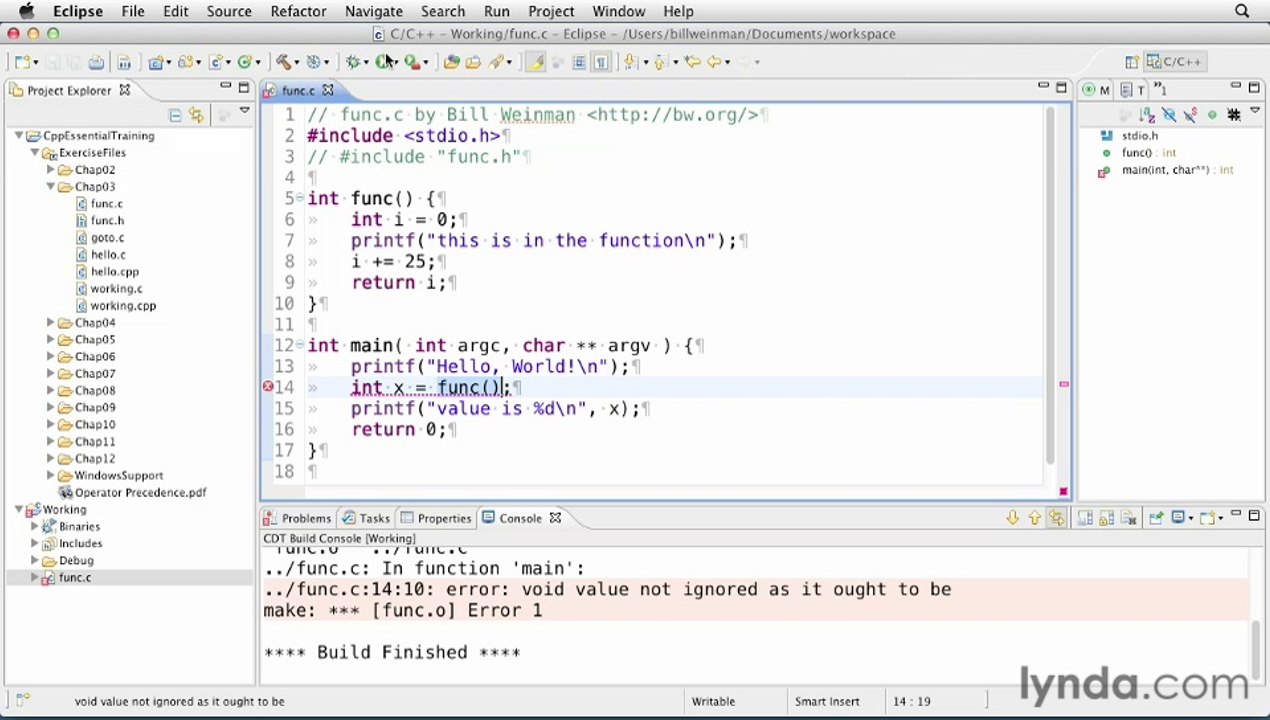Select working.c in Chap03
Image resolution: width=1270 pixels, height=720 pixels.
(116, 289)
